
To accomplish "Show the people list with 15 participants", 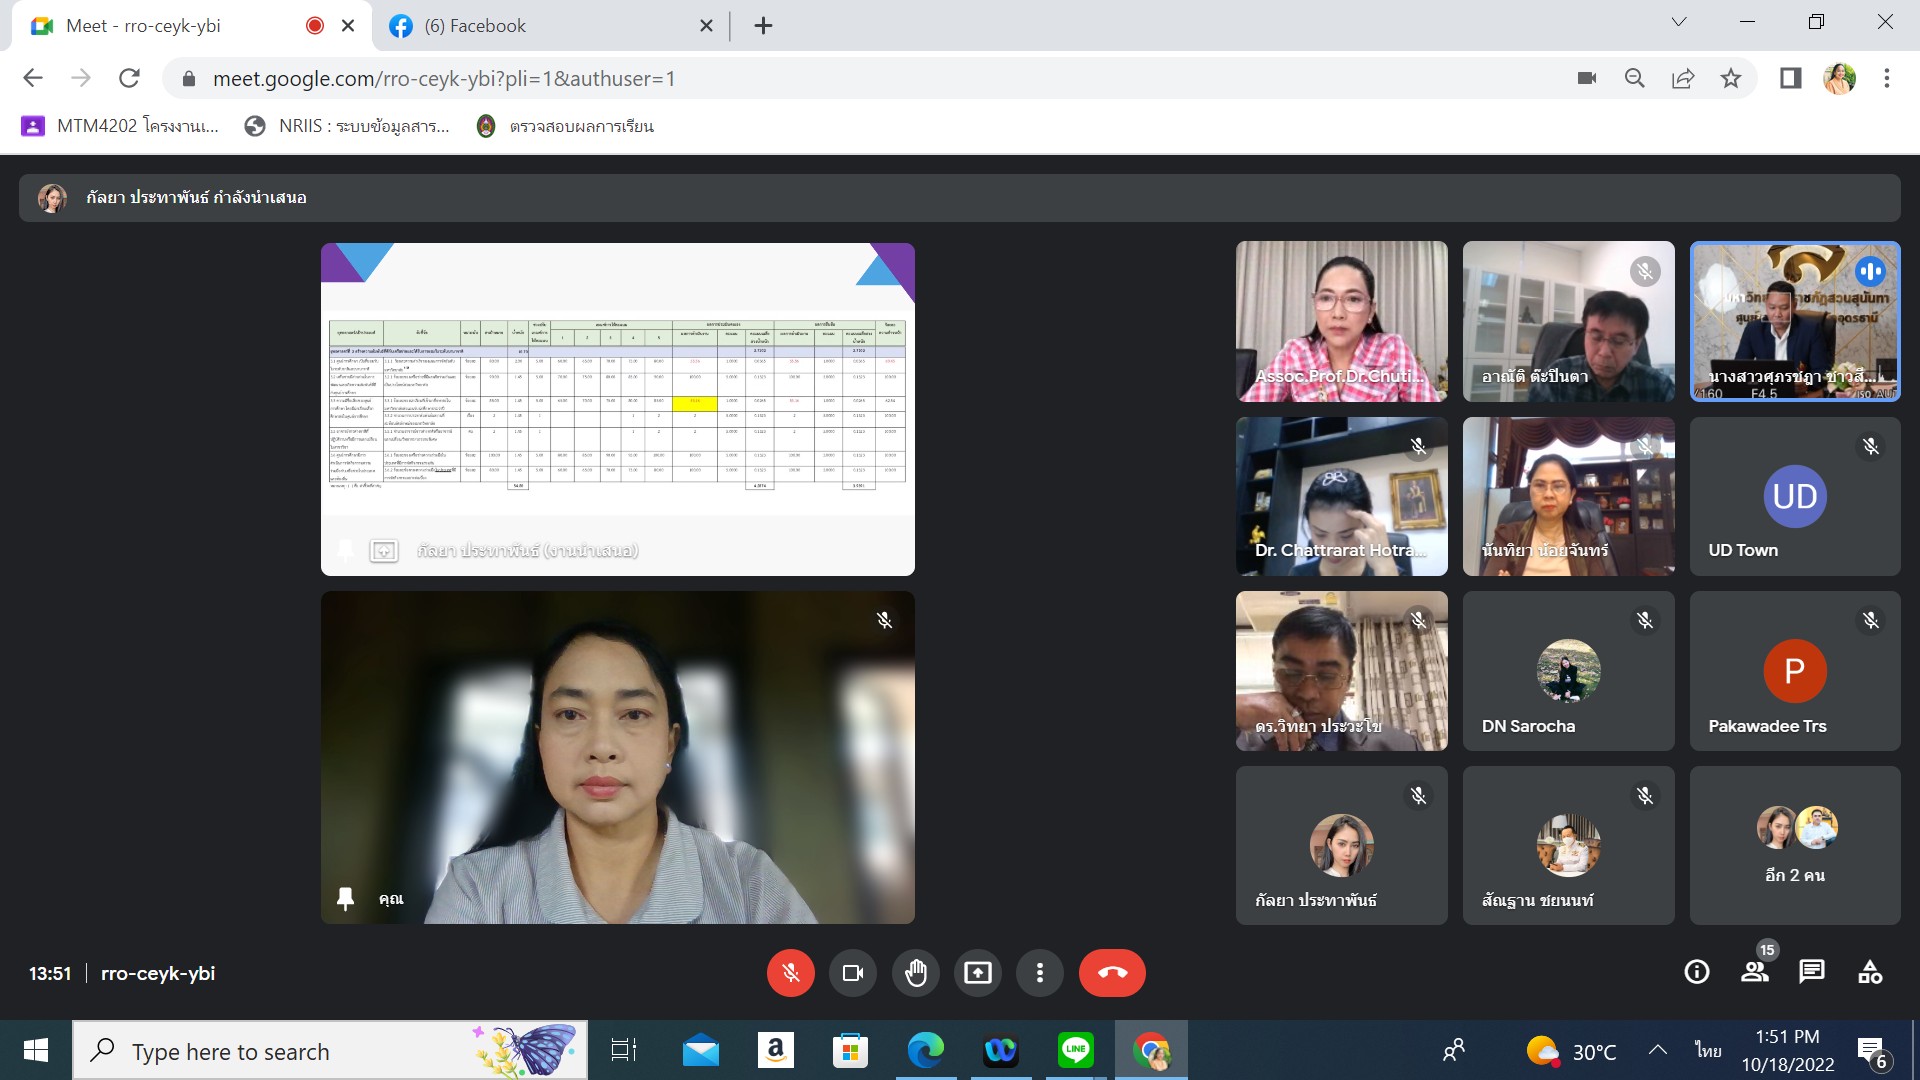I will (1754, 972).
